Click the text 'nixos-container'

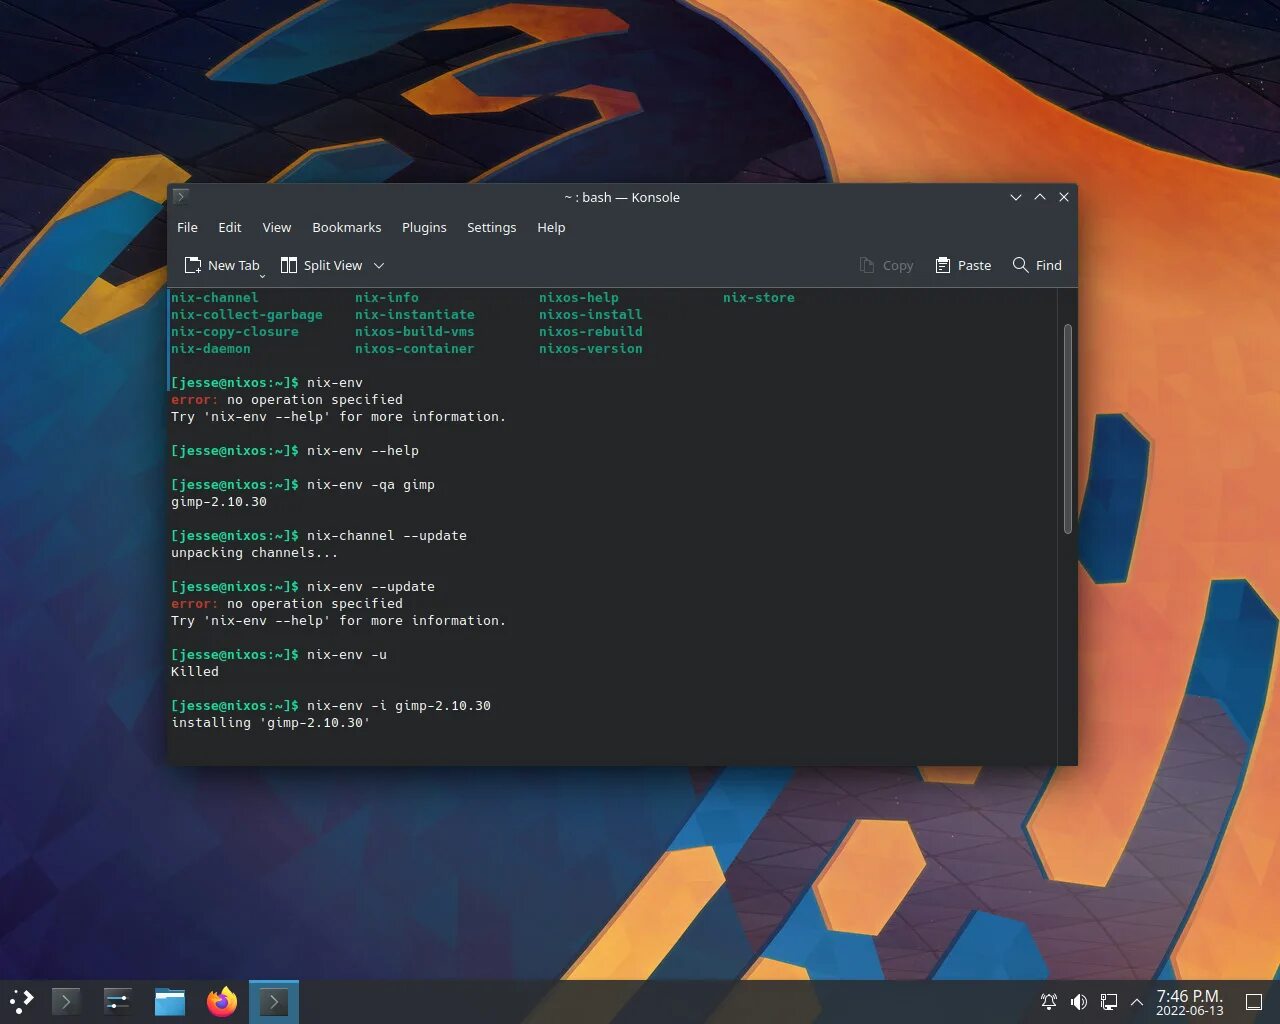415,348
